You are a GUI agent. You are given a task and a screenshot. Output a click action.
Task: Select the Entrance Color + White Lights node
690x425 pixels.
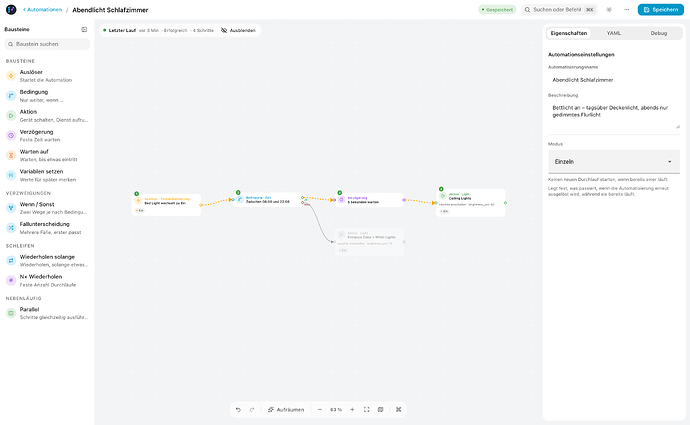click(x=369, y=242)
